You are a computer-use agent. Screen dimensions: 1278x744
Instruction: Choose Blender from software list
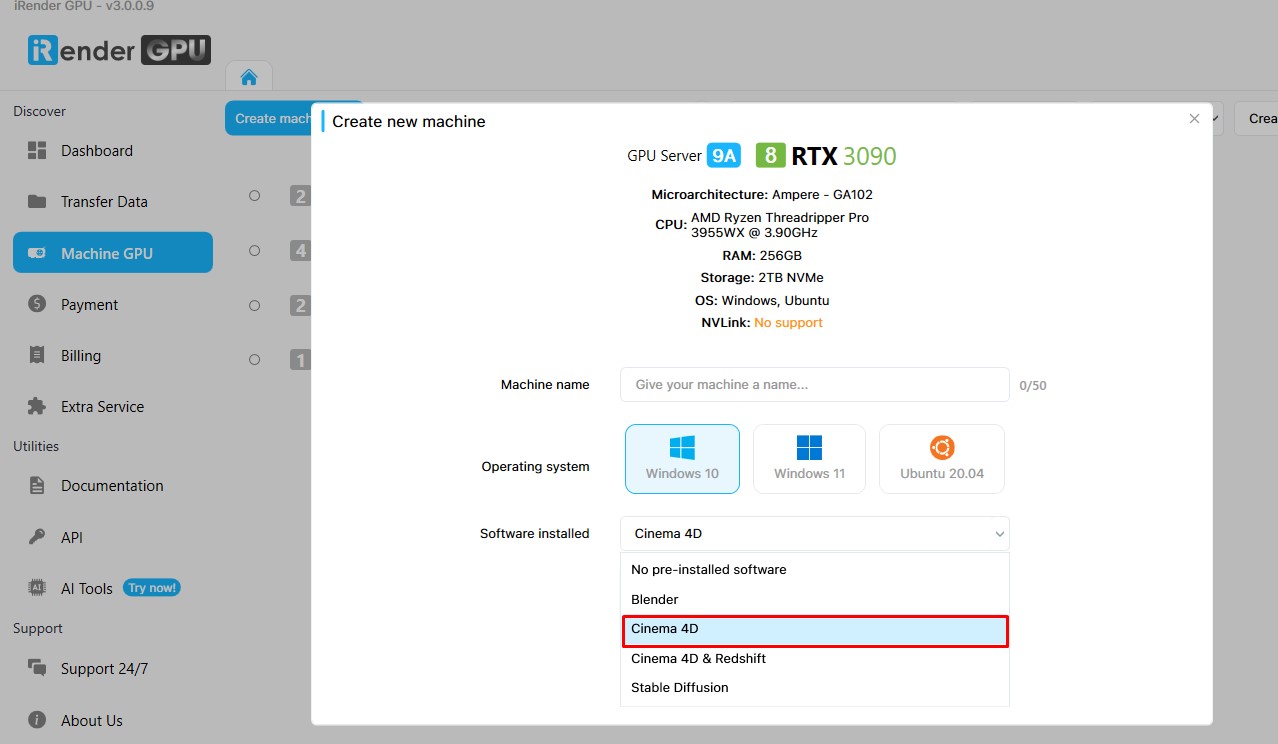655,599
